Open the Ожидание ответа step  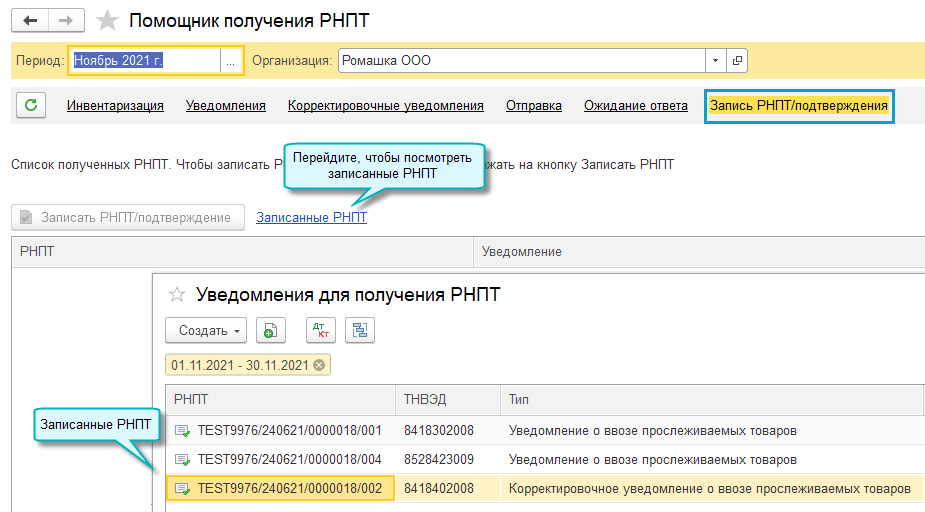635,105
